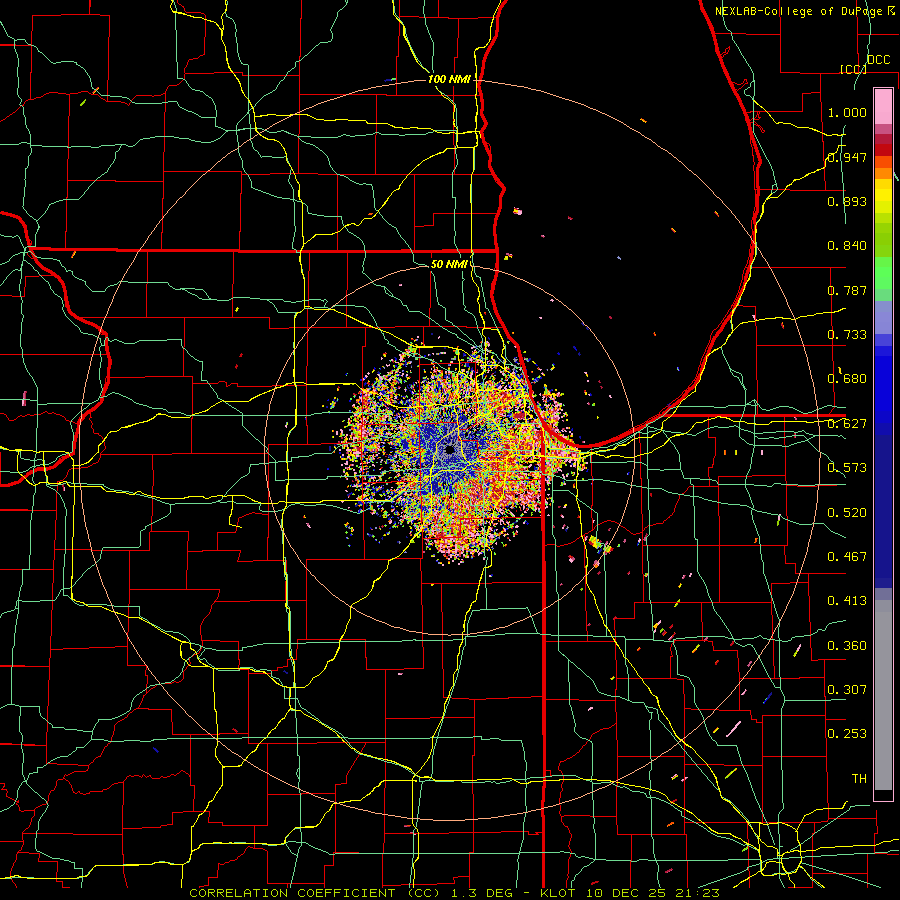Click the 50 NMI range ring label
This screenshot has width=900, height=900.
(449, 264)
